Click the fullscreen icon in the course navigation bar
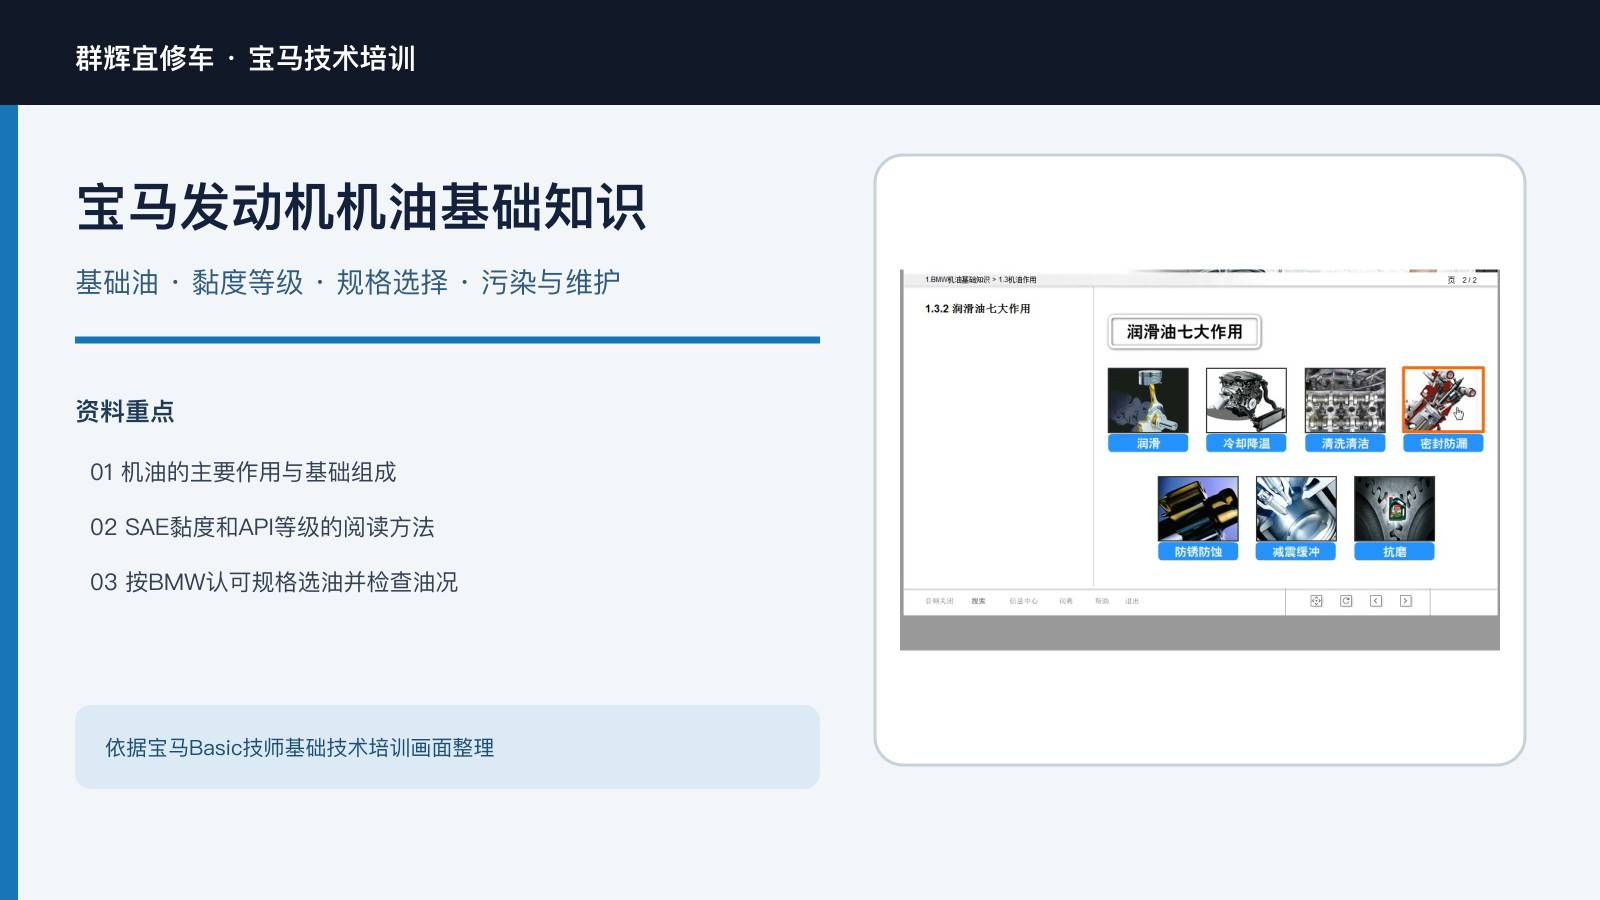The image size is (1600, 900). tap(1316, 601)
